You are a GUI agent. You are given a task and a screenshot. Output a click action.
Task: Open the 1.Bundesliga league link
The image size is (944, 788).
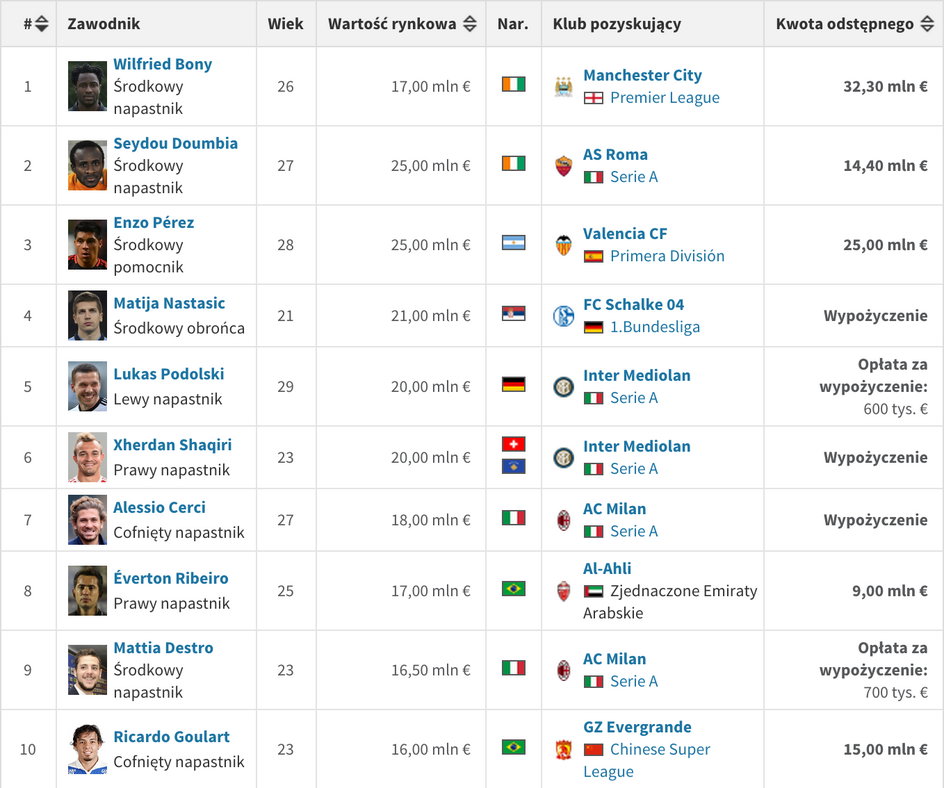pos(655,327)
